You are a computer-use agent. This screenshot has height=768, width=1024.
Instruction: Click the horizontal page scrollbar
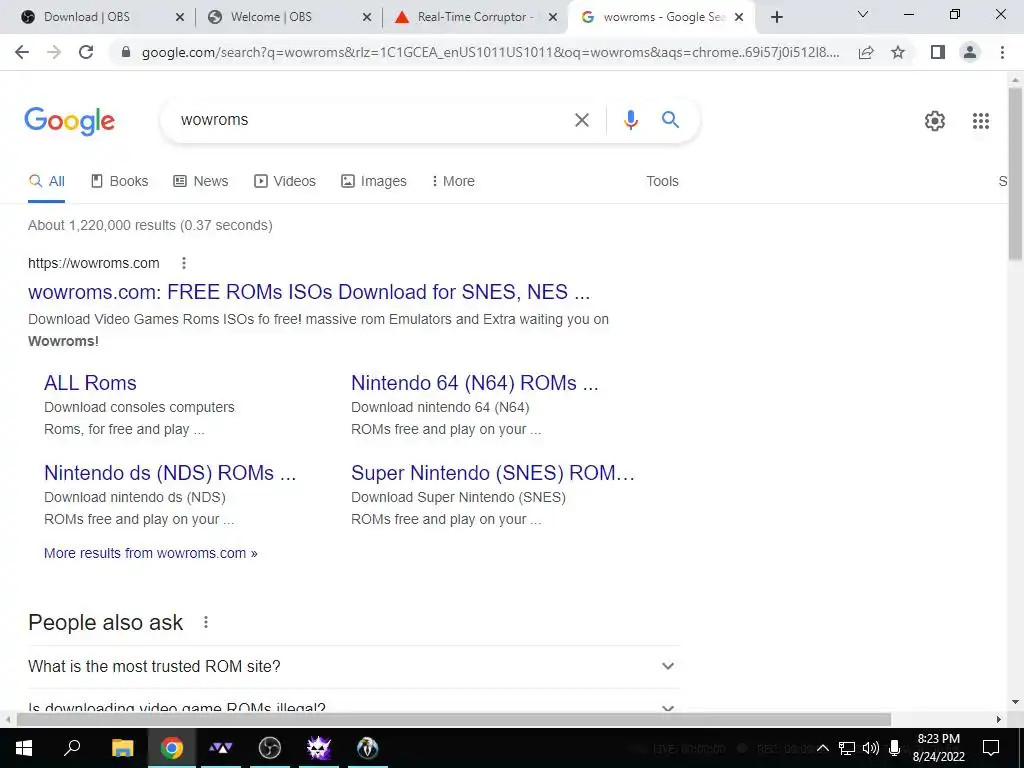coord(453,720)
